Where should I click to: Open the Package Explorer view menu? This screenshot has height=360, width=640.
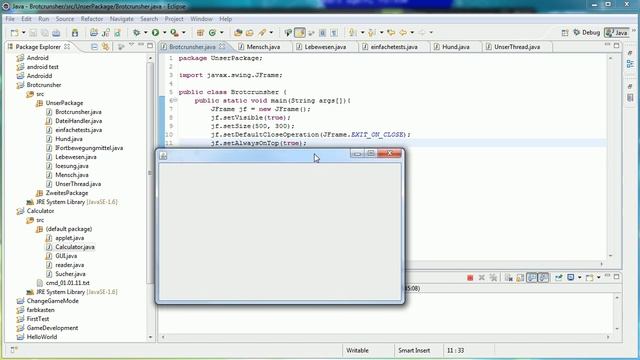coord(131,45)
